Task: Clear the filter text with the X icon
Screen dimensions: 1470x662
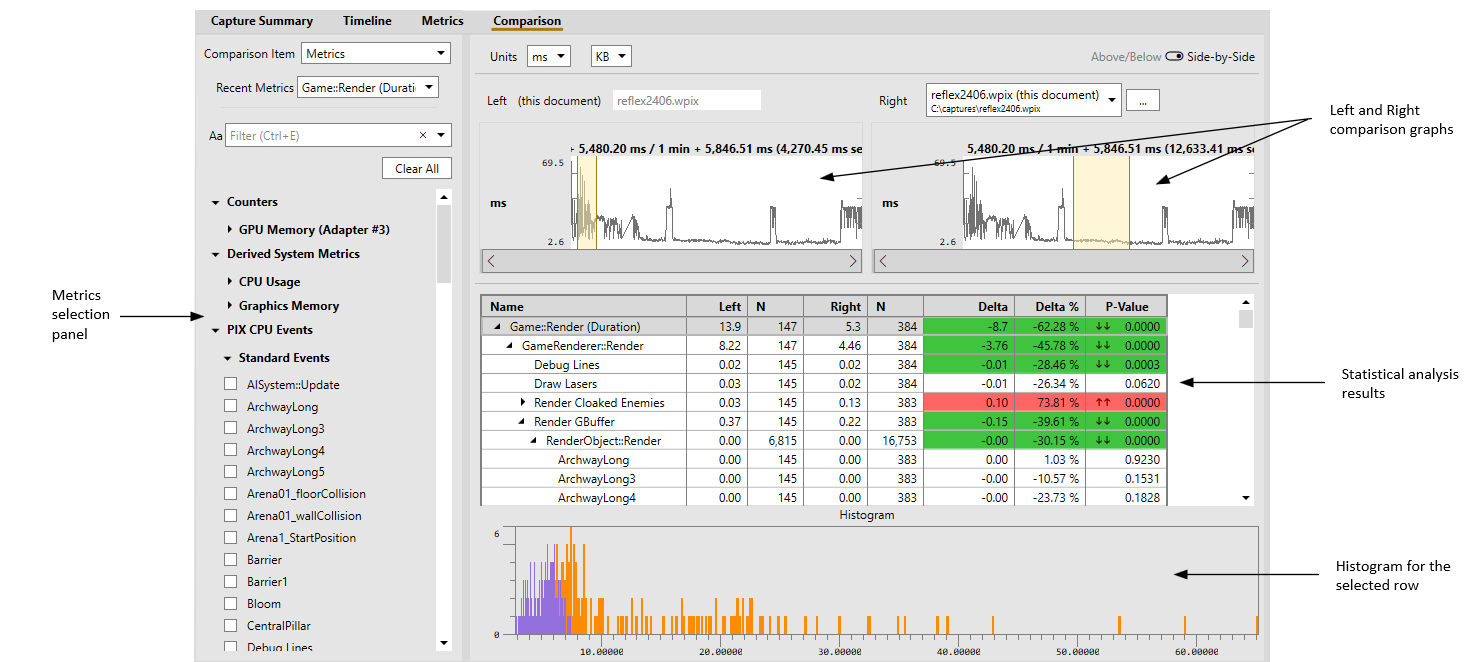Action: tap(422, 135)
